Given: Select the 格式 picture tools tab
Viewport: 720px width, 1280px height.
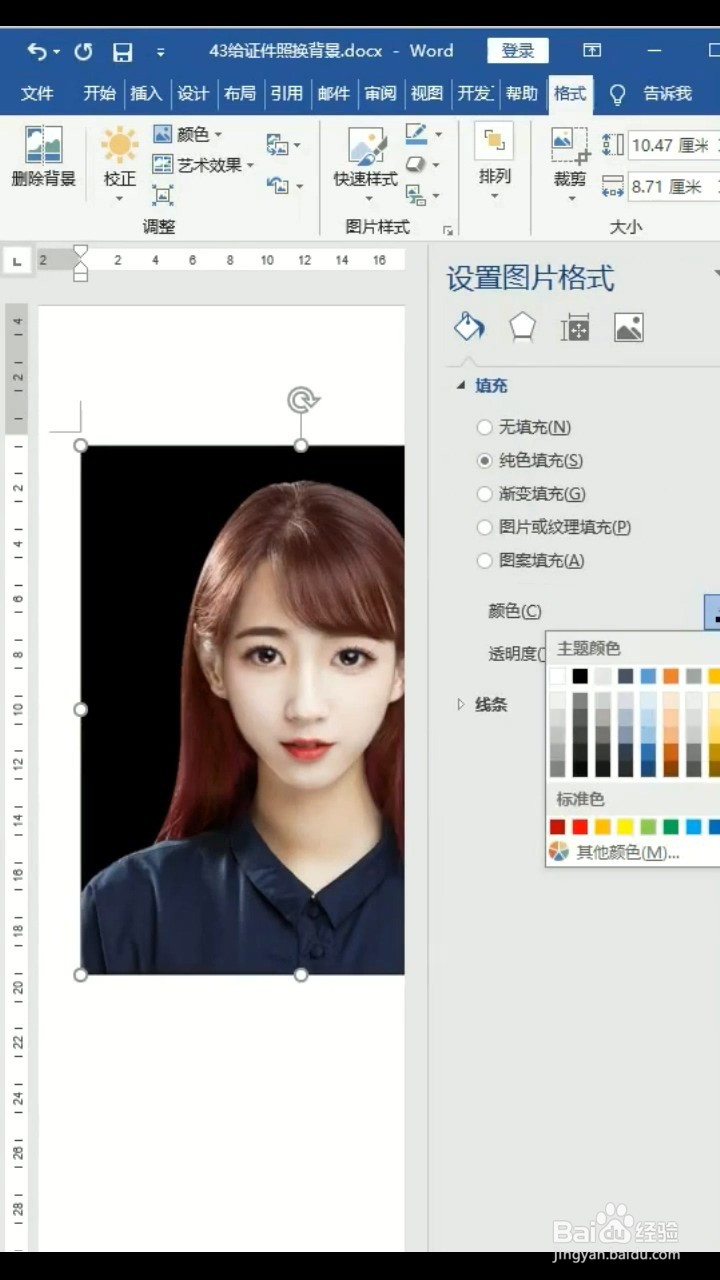Looking at the screenshot, I should click(570, 93).
